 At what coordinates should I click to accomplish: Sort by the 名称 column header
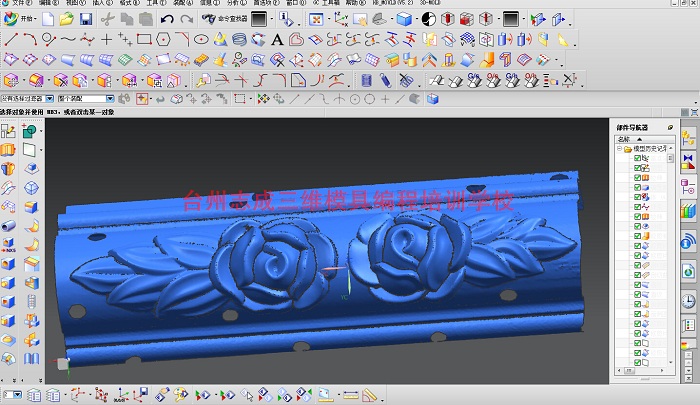tap(644, 139)
